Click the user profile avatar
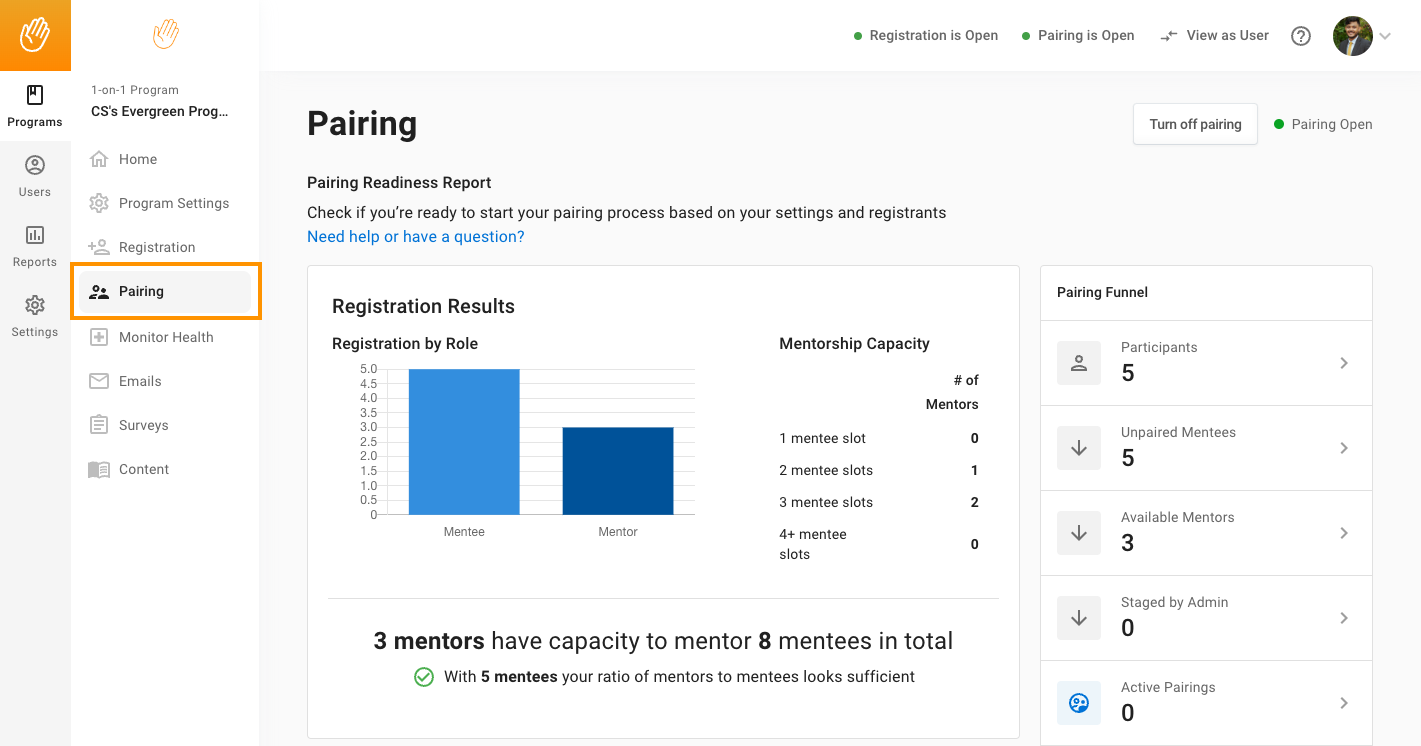The height and width of the screenshot is (746, 1421). pyautogui.click(x=1353, y=36)
